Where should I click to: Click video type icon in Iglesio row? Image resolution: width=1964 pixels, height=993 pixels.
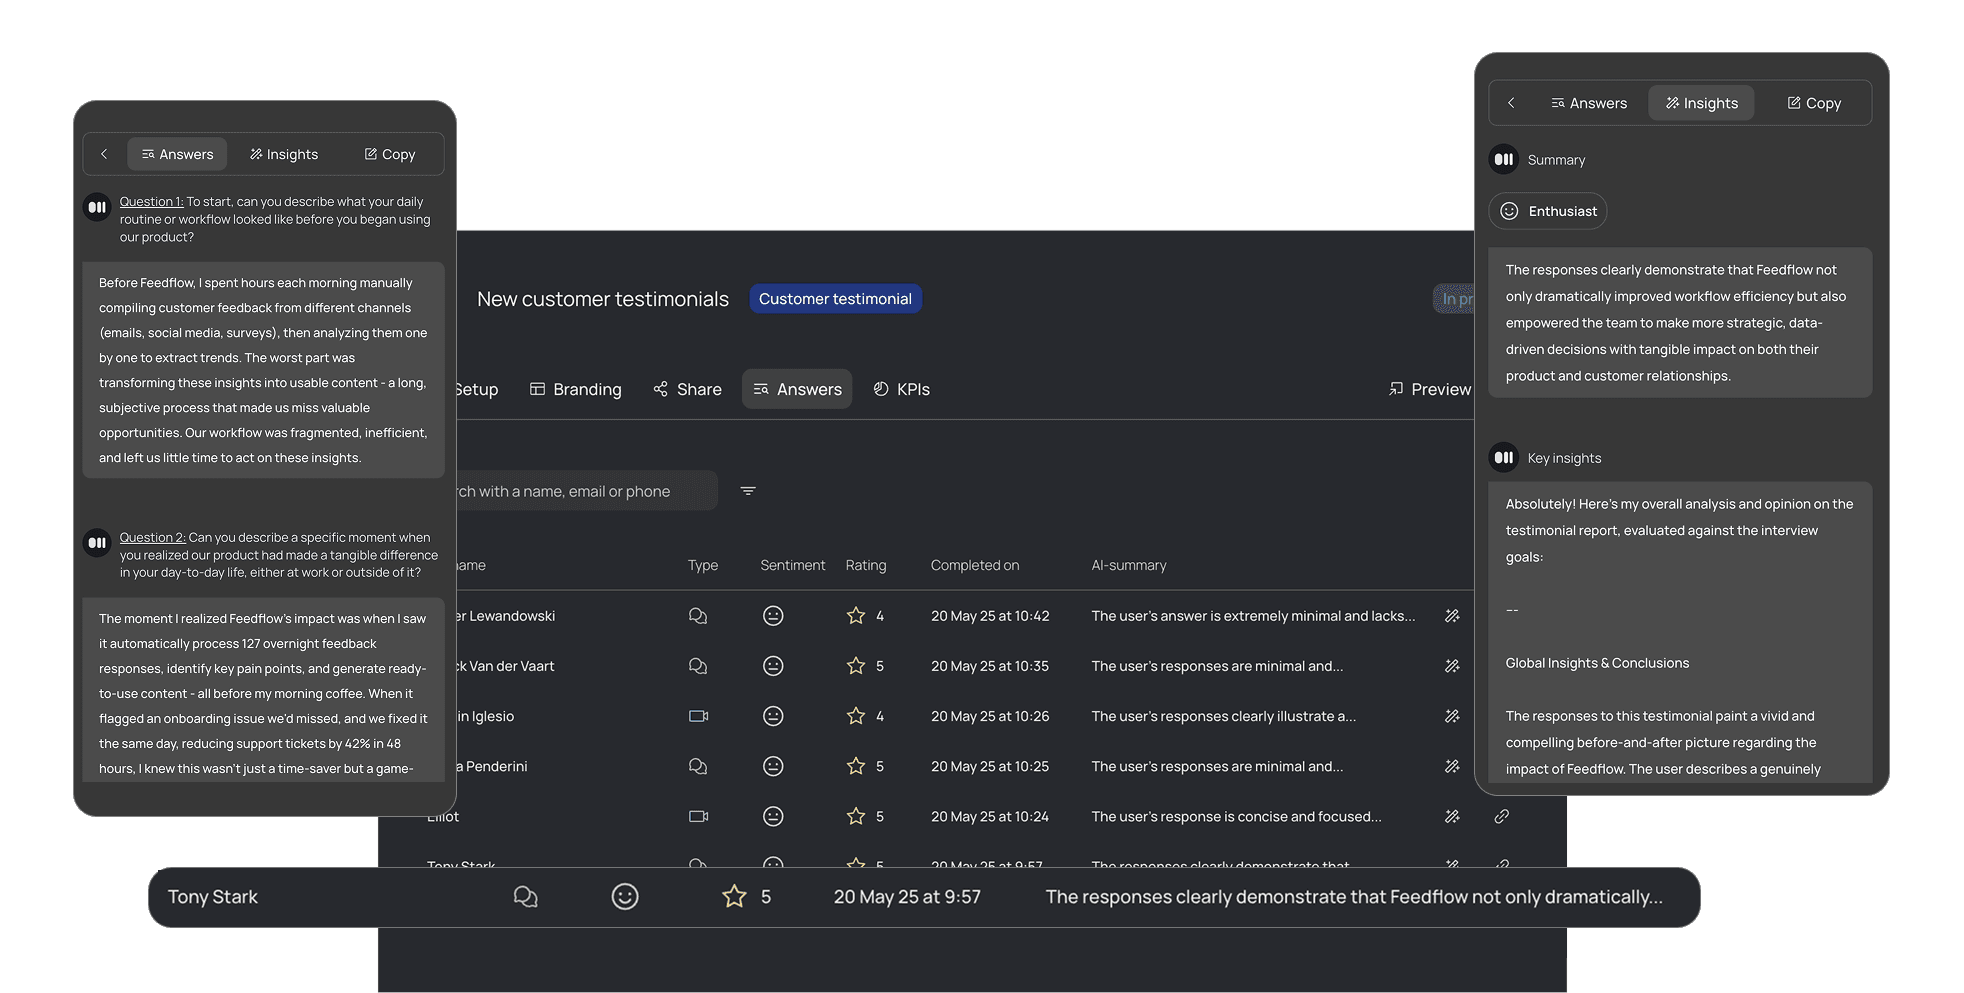(x=698, y=716)
